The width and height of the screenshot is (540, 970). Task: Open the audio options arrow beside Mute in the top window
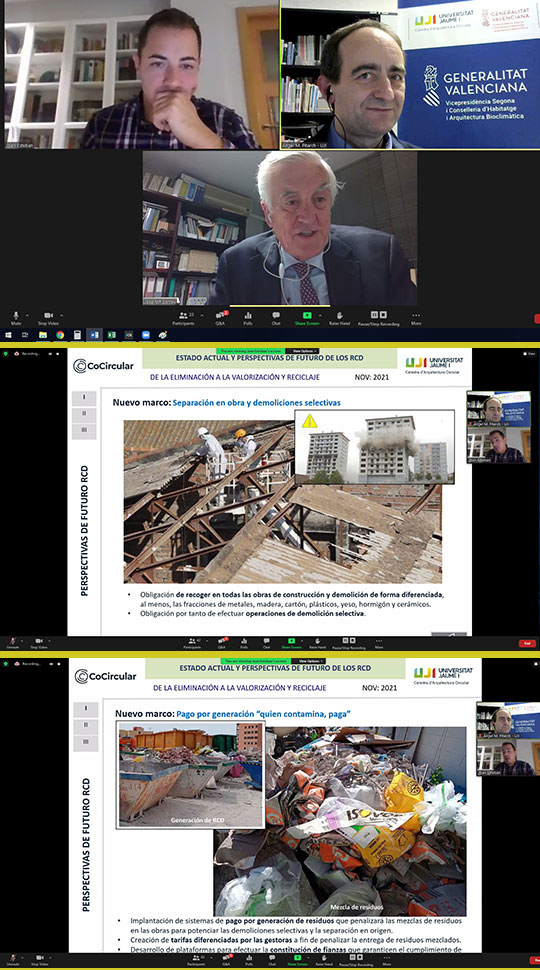[x=27, y=315]
